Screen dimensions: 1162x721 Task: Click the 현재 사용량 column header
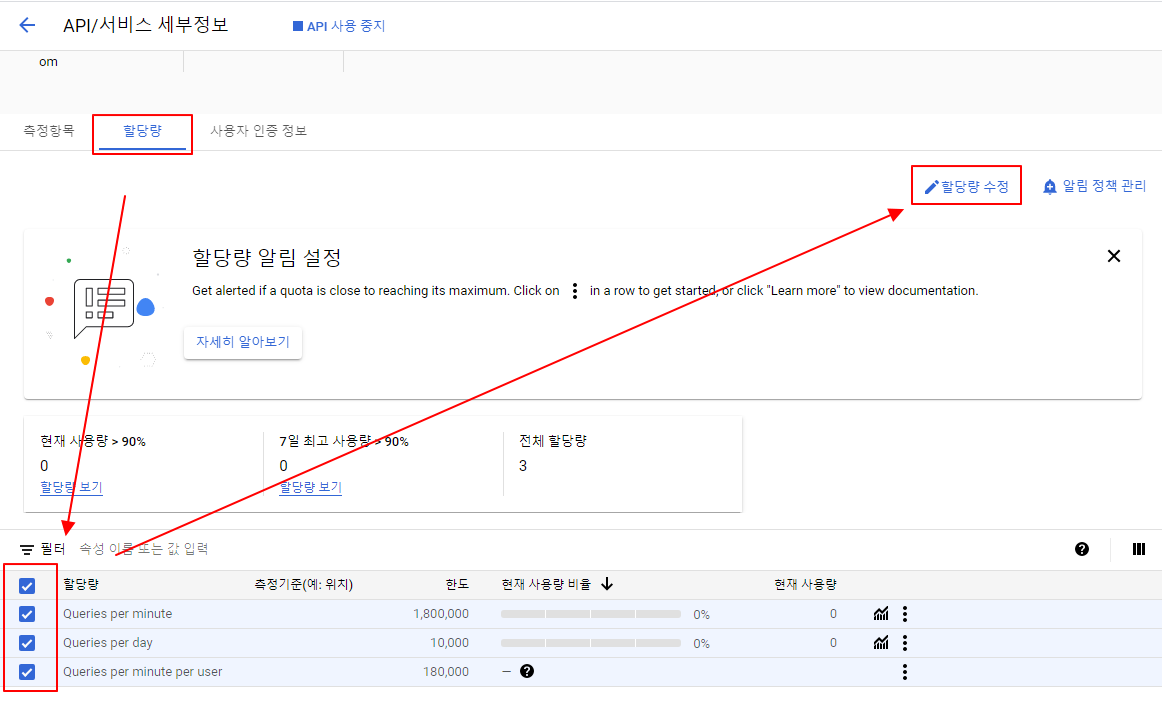[x=806, y=585]
